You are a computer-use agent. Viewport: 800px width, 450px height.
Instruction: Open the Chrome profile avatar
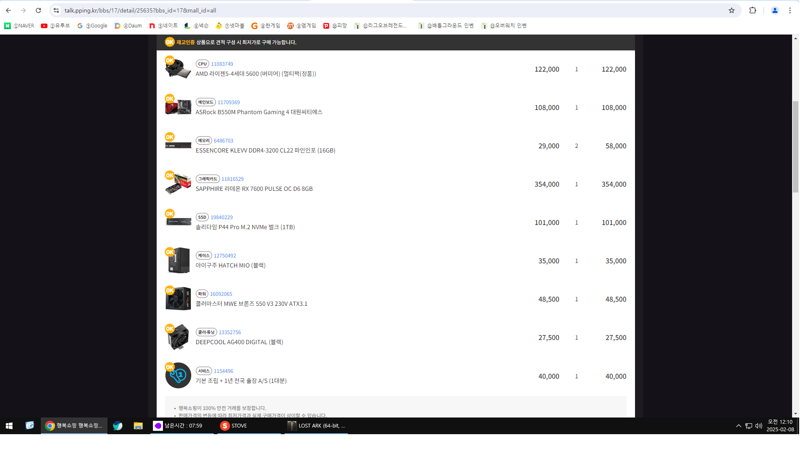click(774, 10)
